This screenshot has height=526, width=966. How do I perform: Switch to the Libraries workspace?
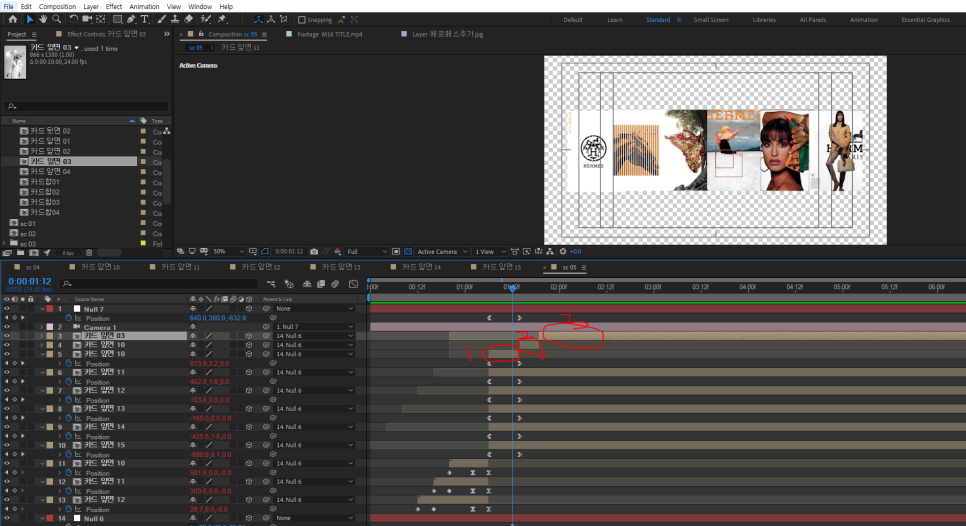click(764, 20)
